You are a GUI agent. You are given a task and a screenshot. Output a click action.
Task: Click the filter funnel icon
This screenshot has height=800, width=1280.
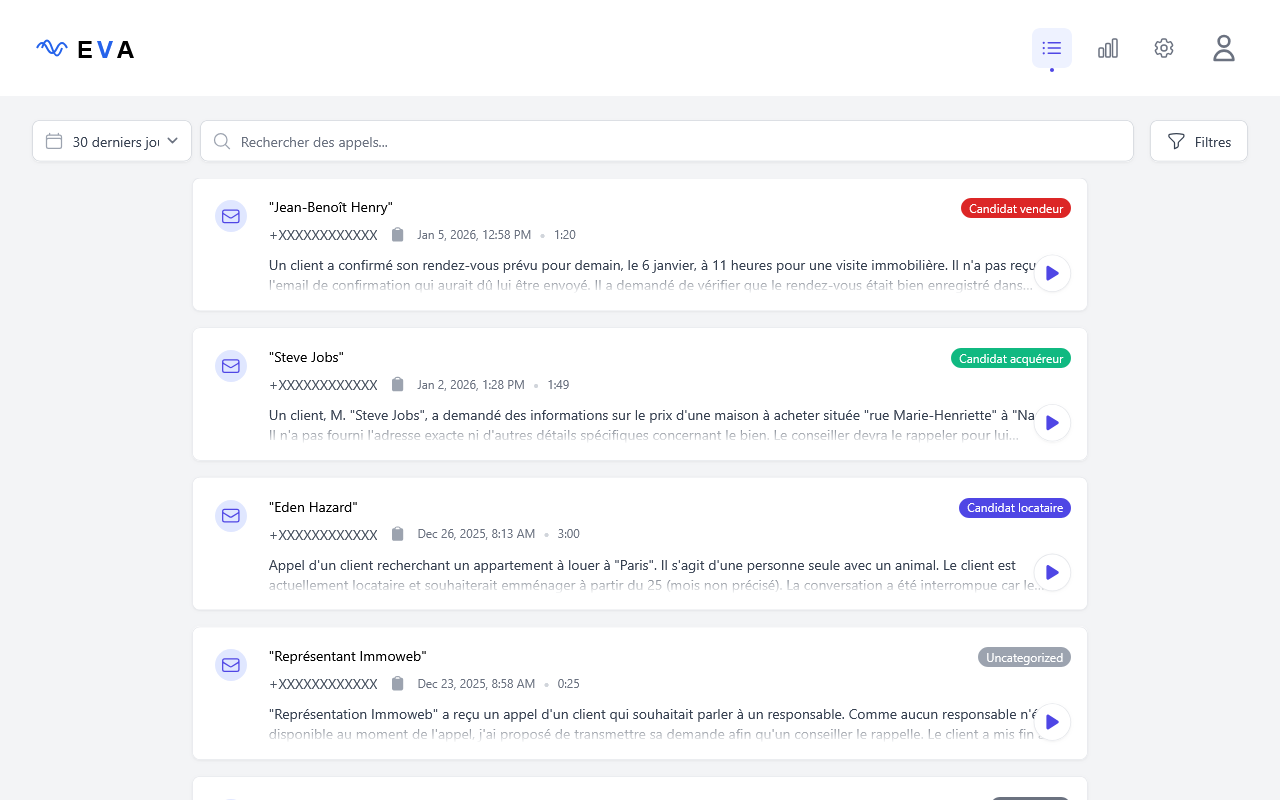coord(1176,141)
